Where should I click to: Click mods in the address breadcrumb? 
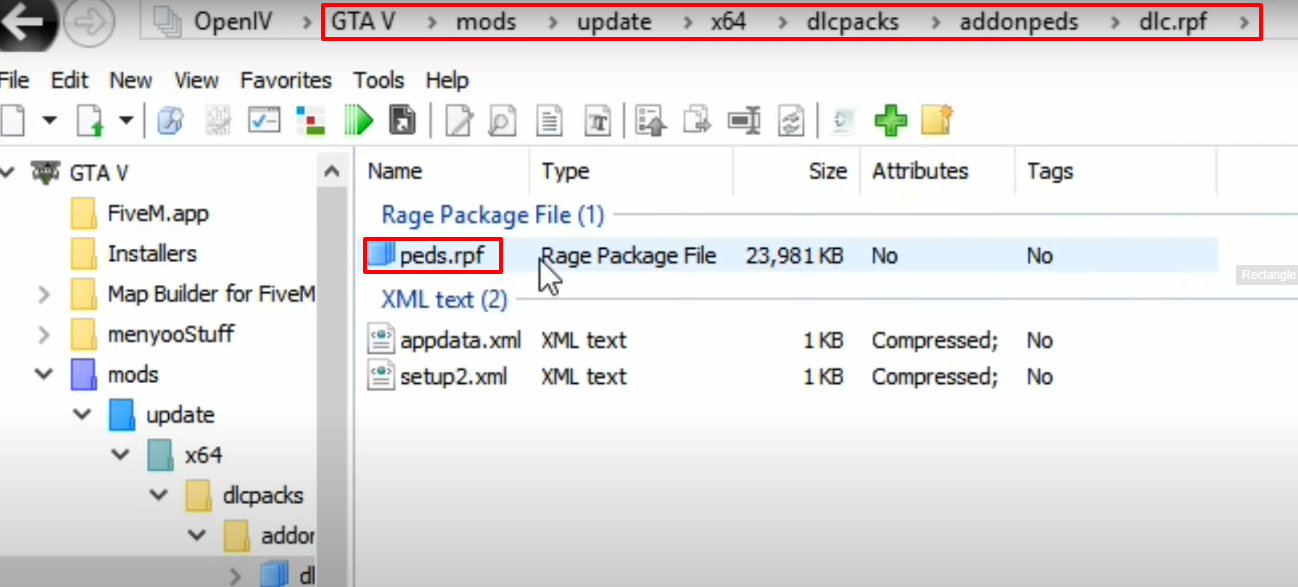tap(486, 22)
